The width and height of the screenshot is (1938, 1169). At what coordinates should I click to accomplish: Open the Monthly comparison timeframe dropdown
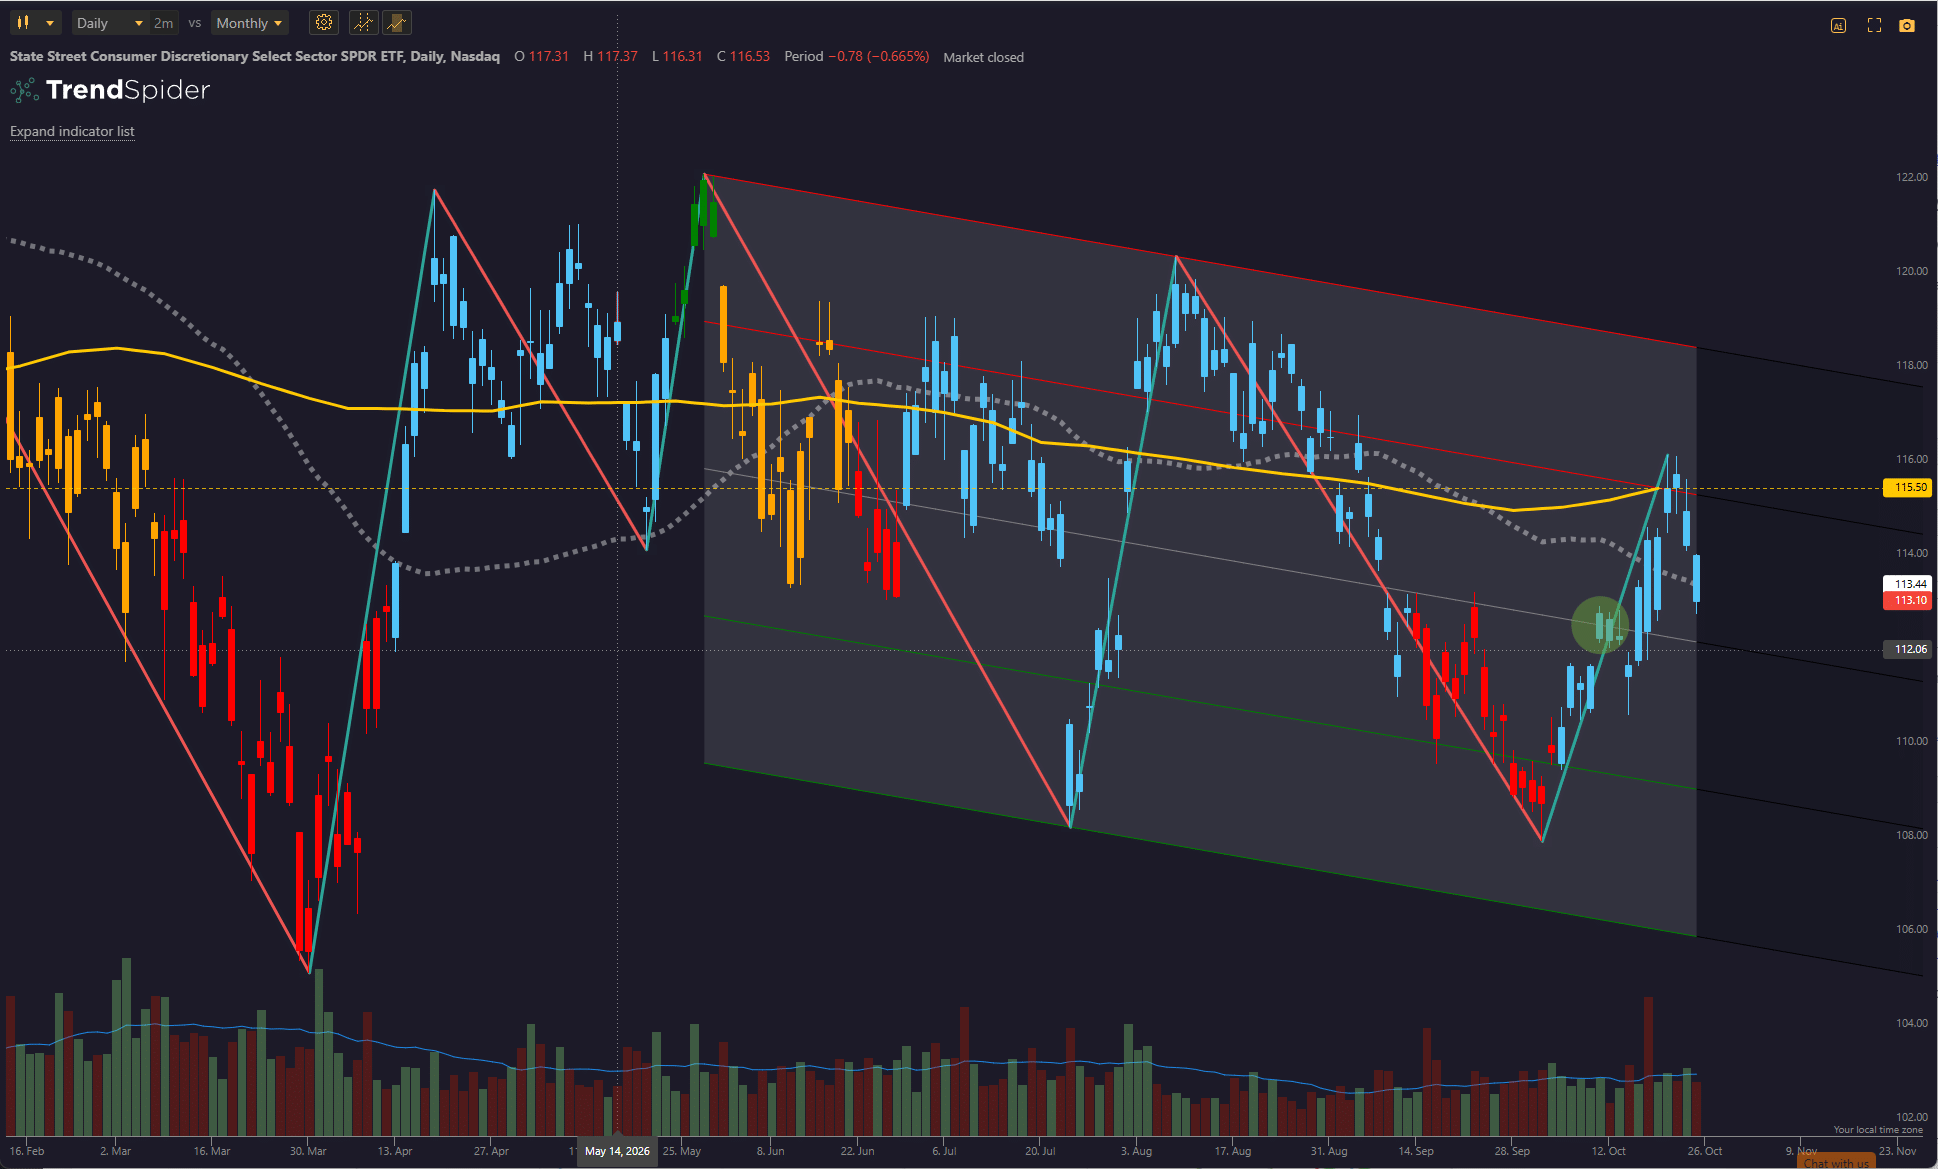(250, 23)
